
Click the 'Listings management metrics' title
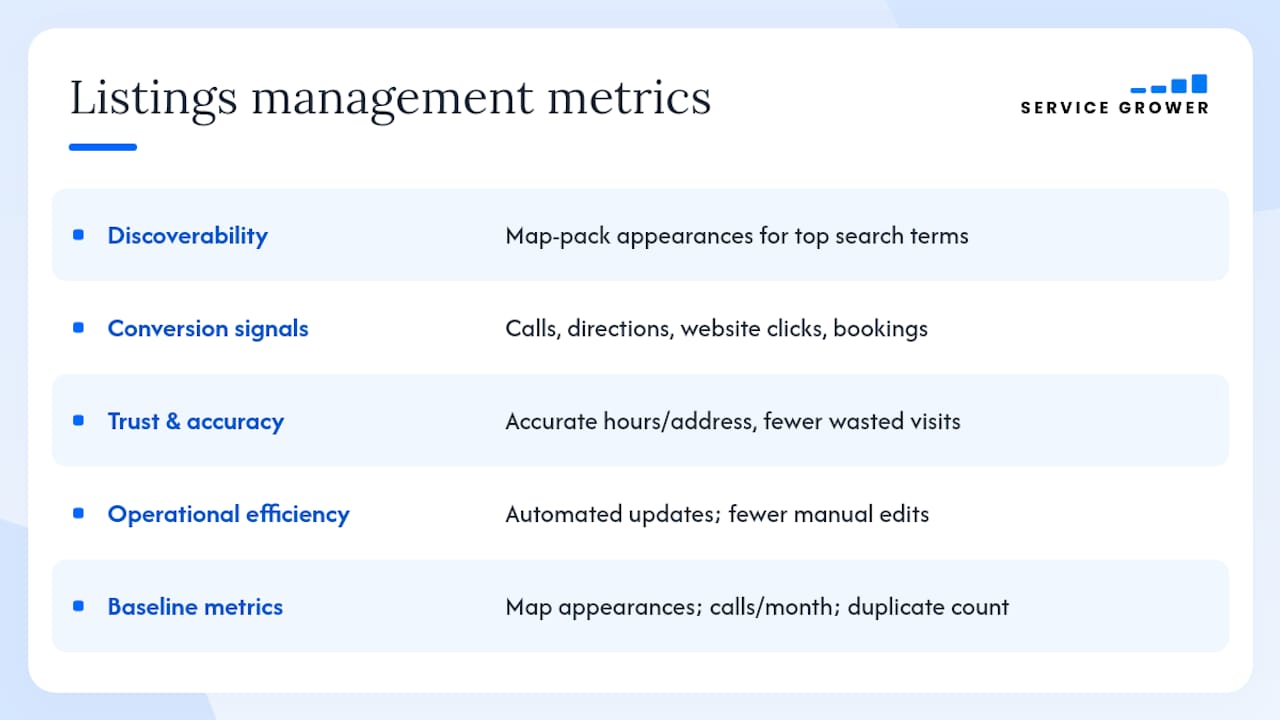pyautogui.click(x=390, y=98)
